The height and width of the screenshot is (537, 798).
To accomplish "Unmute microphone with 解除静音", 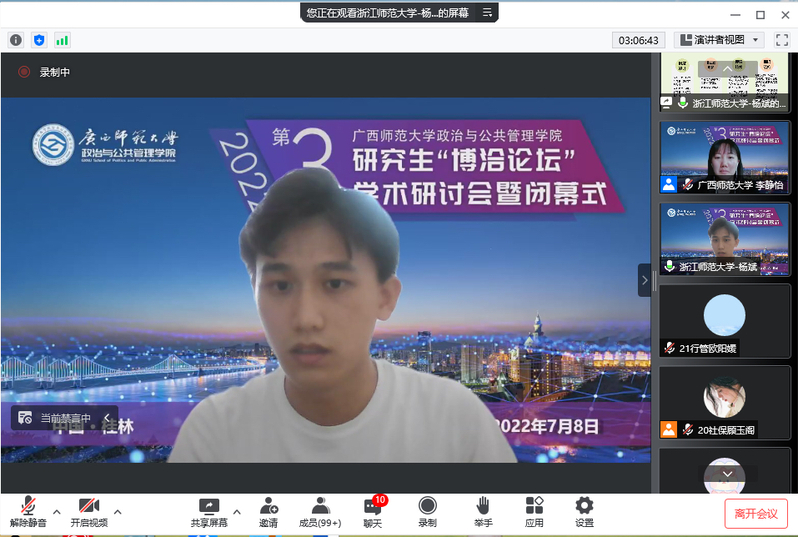I will [28, 512].
